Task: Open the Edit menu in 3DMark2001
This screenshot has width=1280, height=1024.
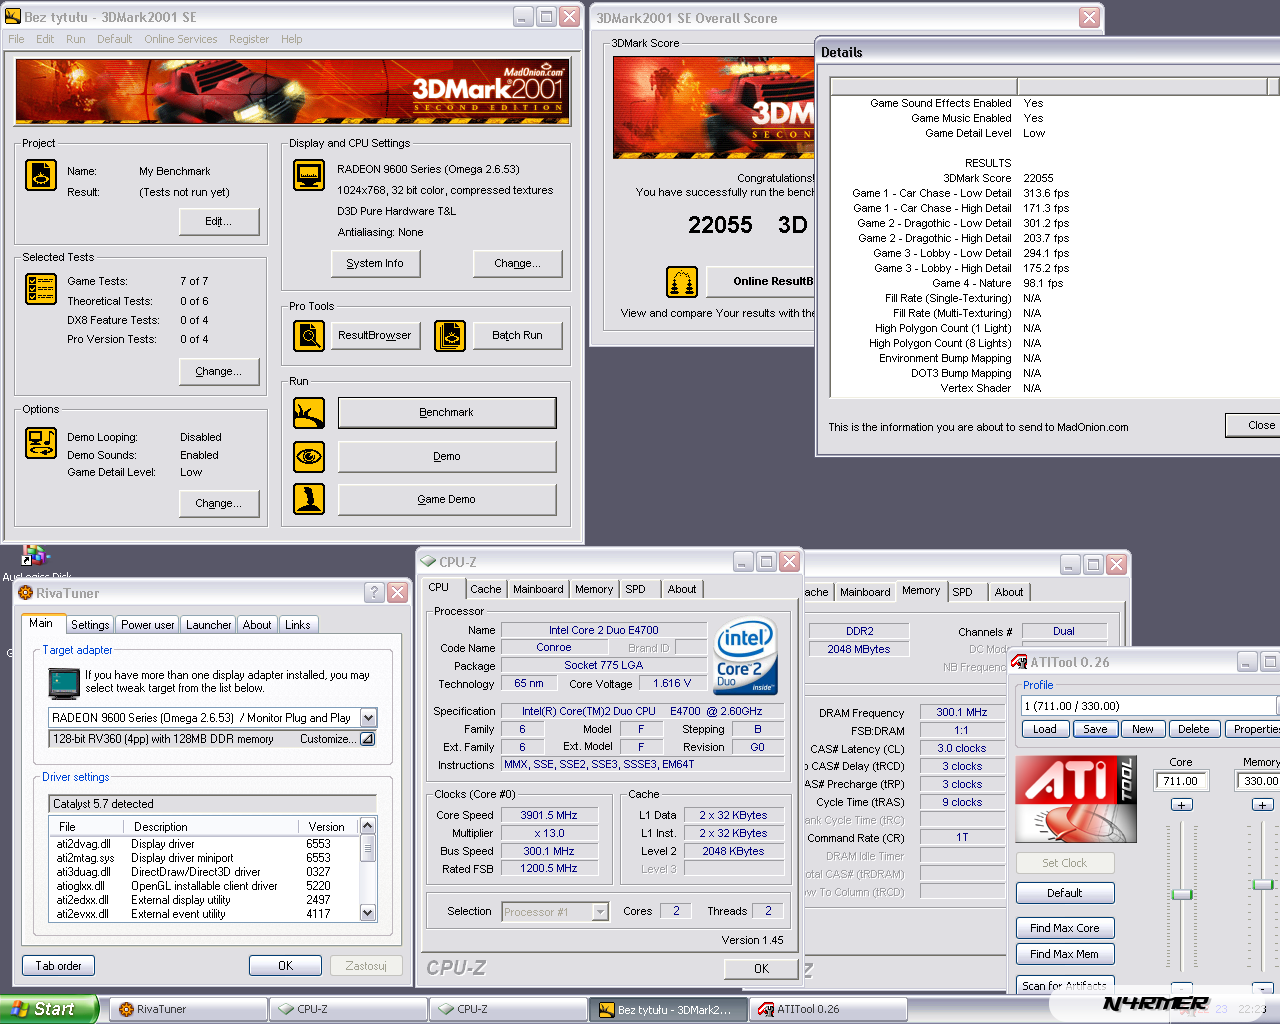Action: pos(45,39)
